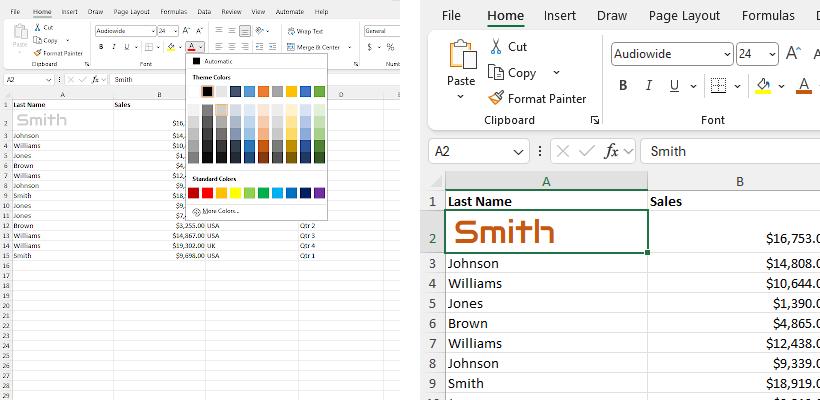This screenshot has height=400, width=820.
Task: Apply Accounting Number Format dollar icon
Action: [x=370, y=47]
